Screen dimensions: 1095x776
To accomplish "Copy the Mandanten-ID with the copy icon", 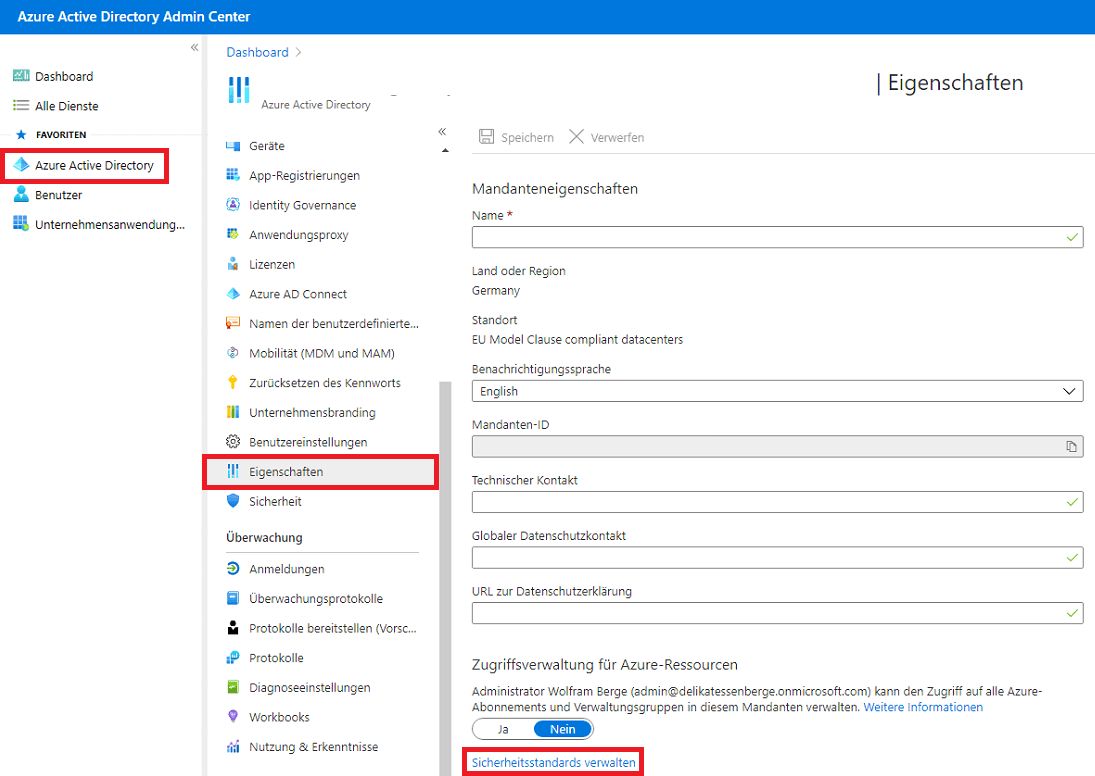I will pos(1071,446).
